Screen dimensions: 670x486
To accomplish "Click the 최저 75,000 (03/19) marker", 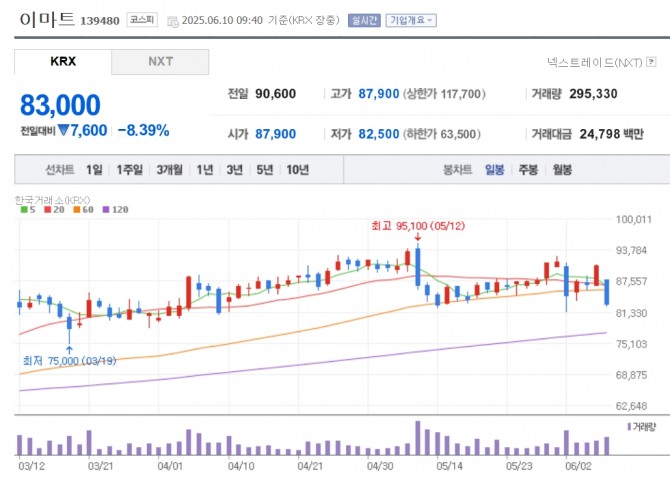I will [69, 361].
